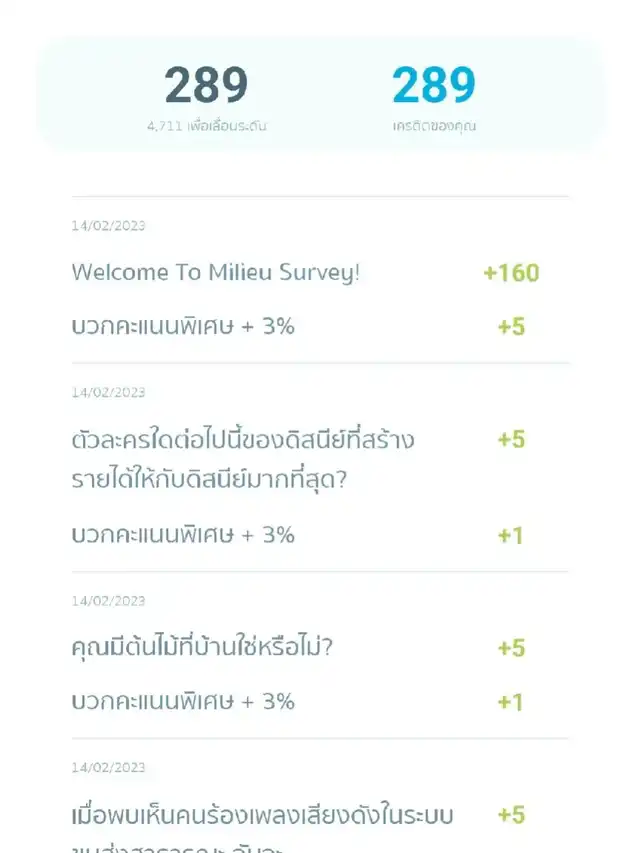Tap the +5 points beside the singing question
640x853 pixels.
[x=511, y=815]
